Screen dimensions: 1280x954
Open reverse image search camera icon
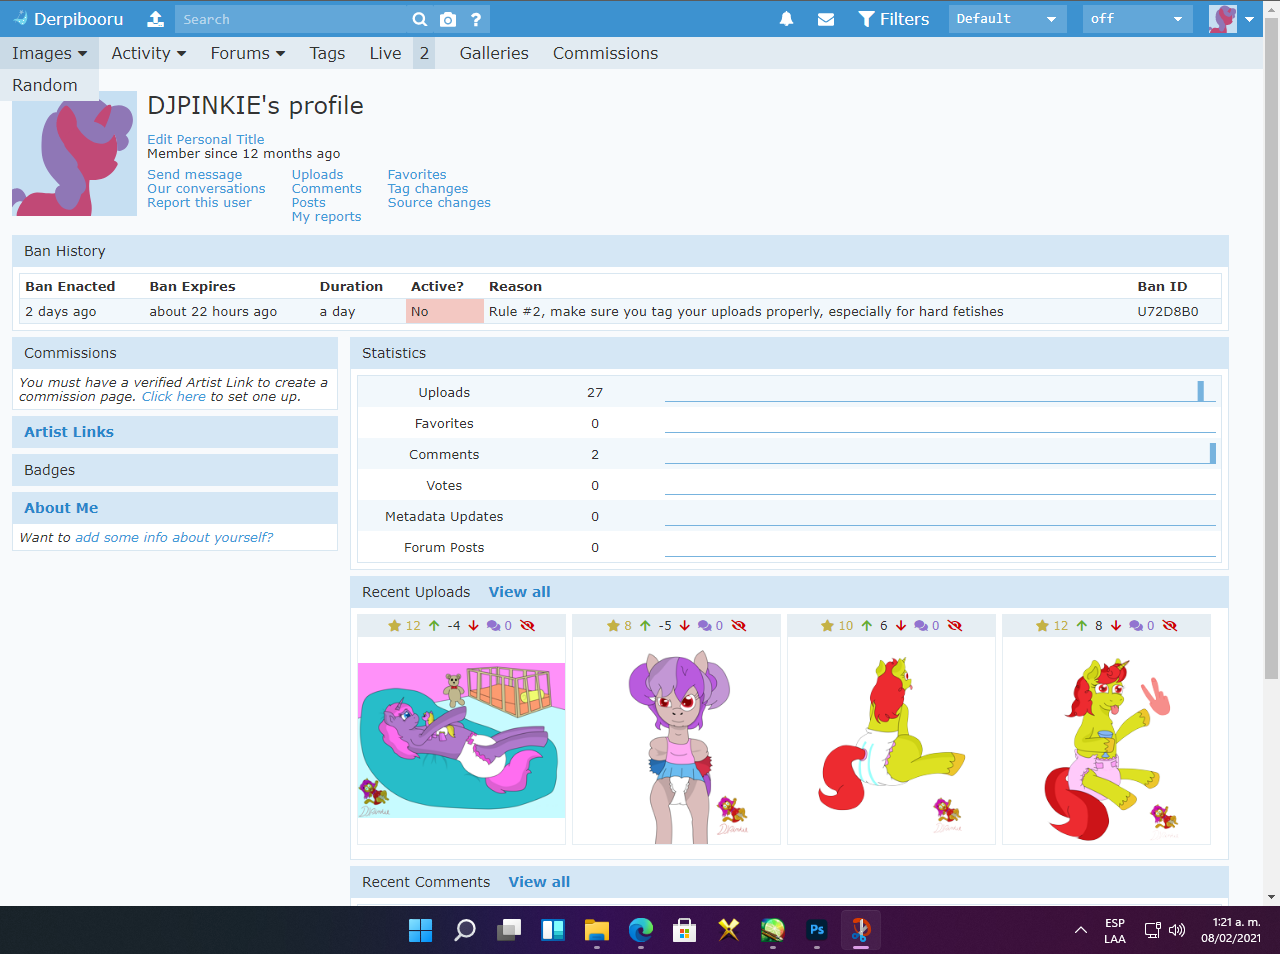point(448,19)
